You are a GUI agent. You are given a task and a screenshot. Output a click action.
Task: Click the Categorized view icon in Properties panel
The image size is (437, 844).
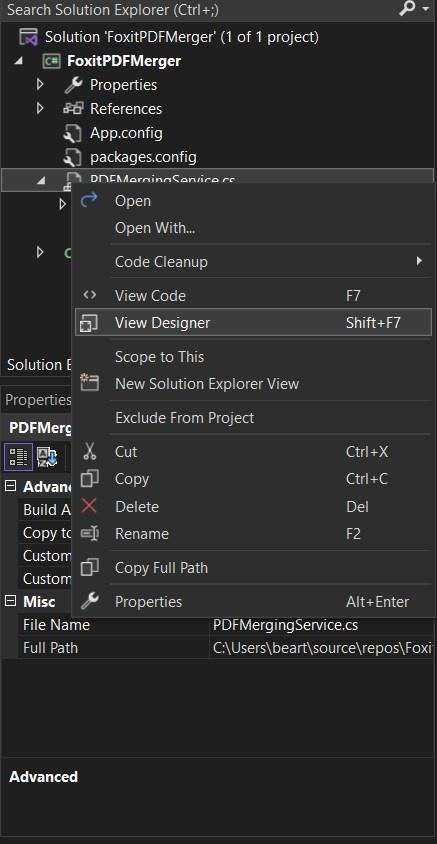tap(19, 457)
